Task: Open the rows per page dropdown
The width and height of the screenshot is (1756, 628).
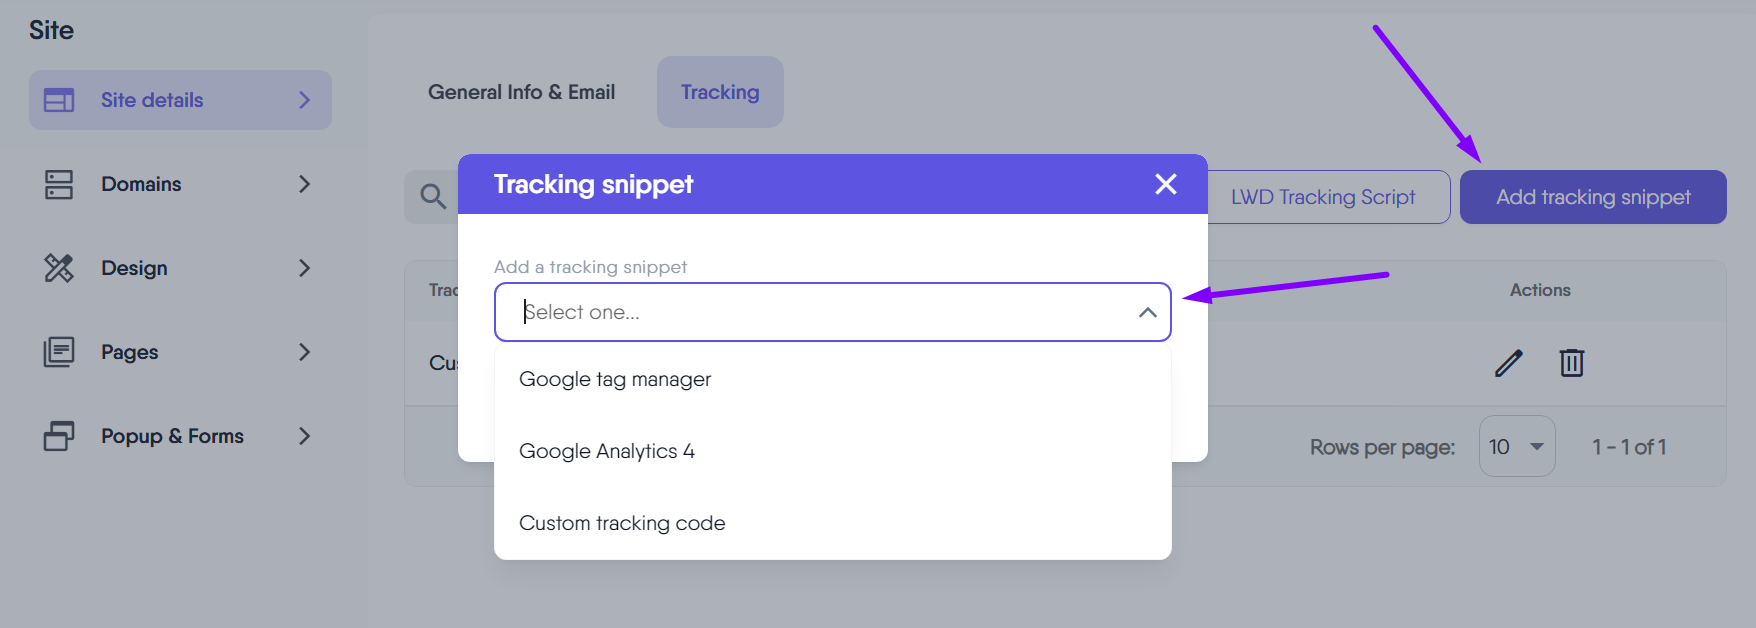Action: click(x=1516, y=447)
